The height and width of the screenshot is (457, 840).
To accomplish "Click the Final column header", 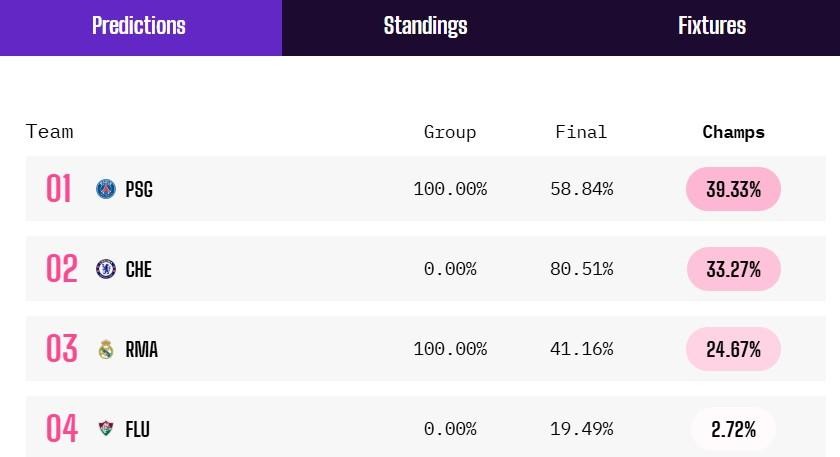I will [x=581, y=132].
